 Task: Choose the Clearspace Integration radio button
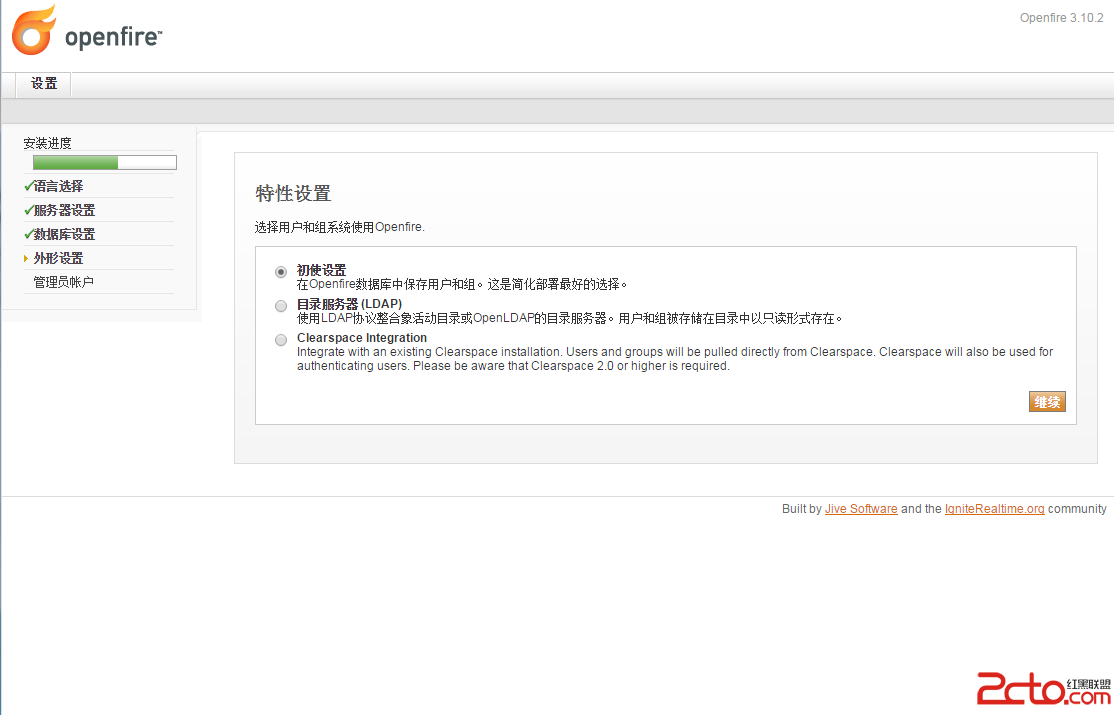pyautogui.click(x=281, y=340)
